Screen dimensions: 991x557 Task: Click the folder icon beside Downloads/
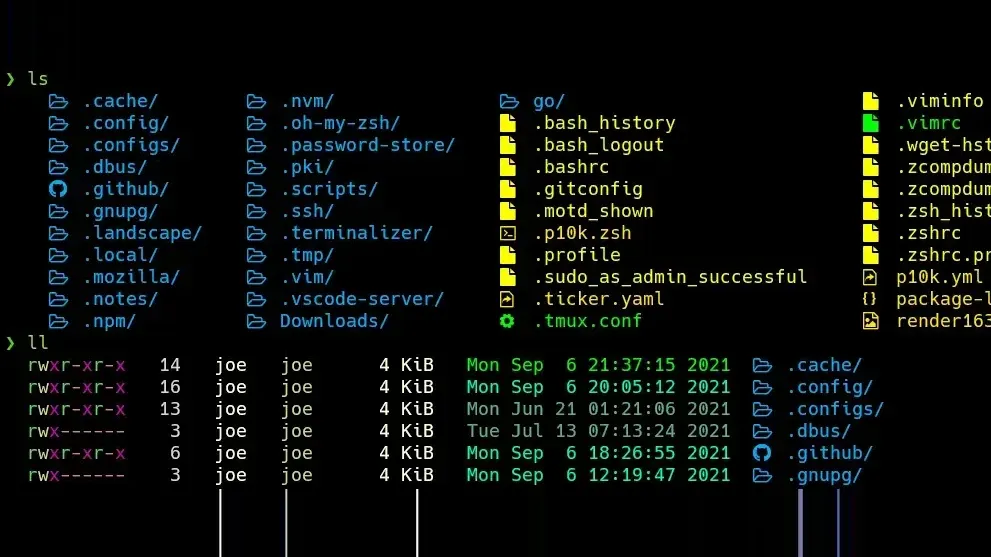pos(256,321)
